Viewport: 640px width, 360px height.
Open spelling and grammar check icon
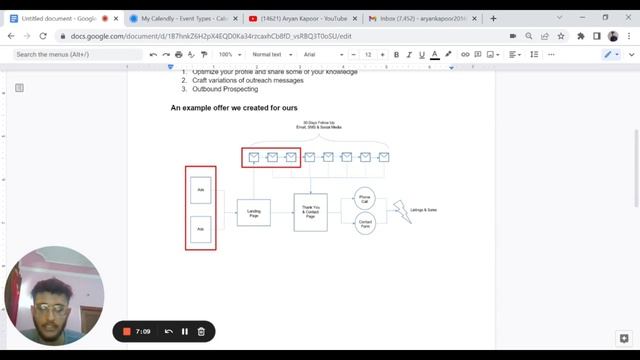[191, 55]
